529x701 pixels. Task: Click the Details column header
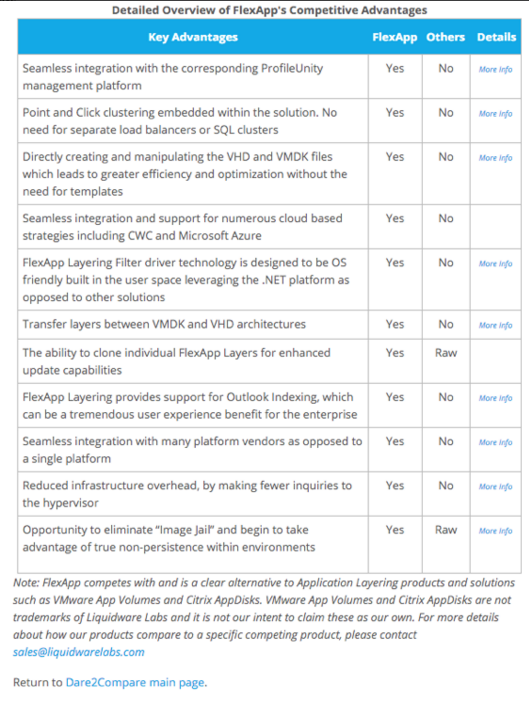pyautogui.click(x=496, y=37)
